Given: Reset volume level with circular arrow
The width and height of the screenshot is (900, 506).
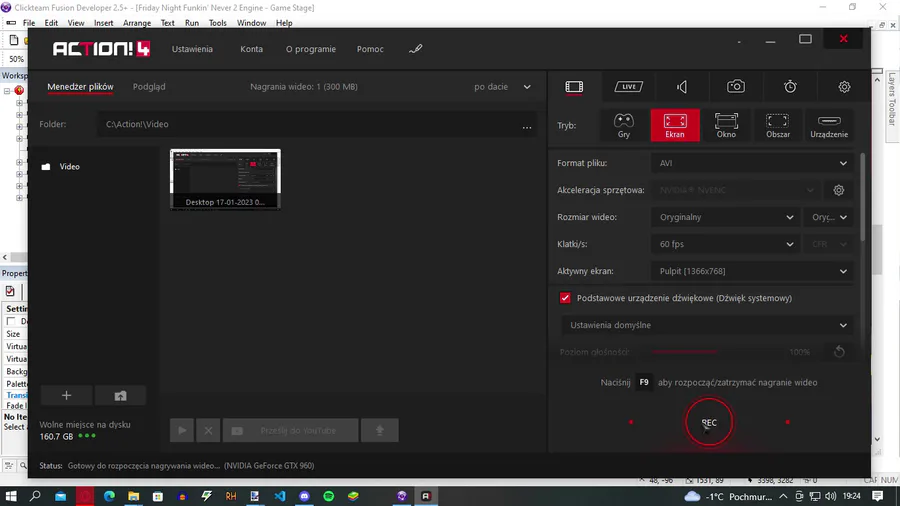Looking at the screenshot, I should click(839, 352).
